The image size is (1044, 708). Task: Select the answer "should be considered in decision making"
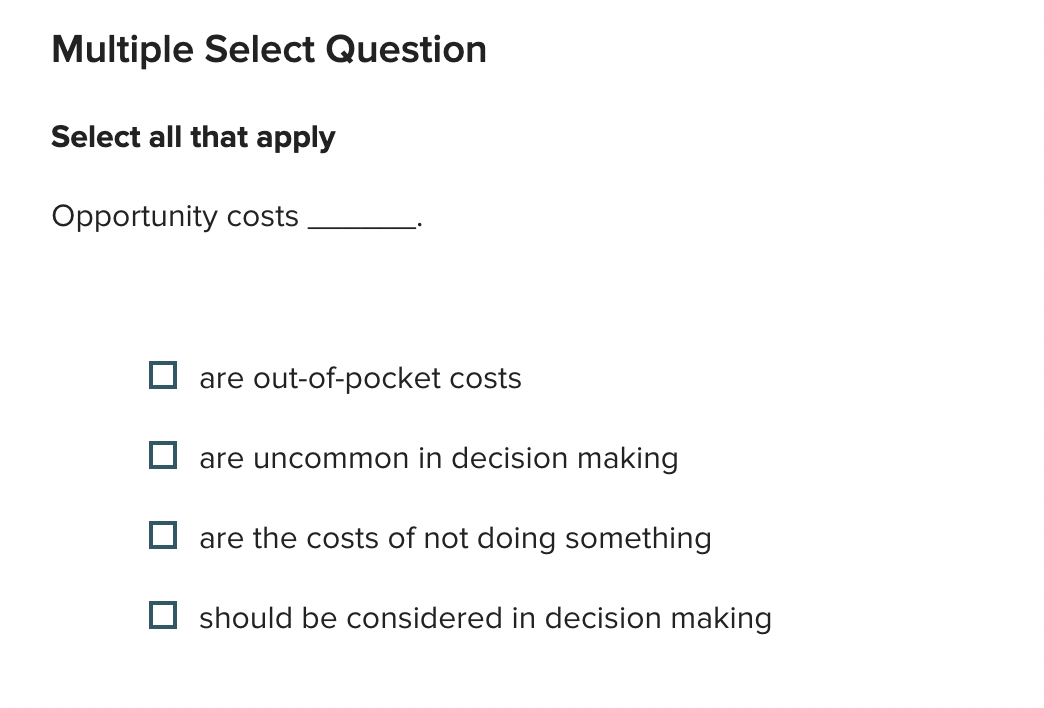click(485, 618)
